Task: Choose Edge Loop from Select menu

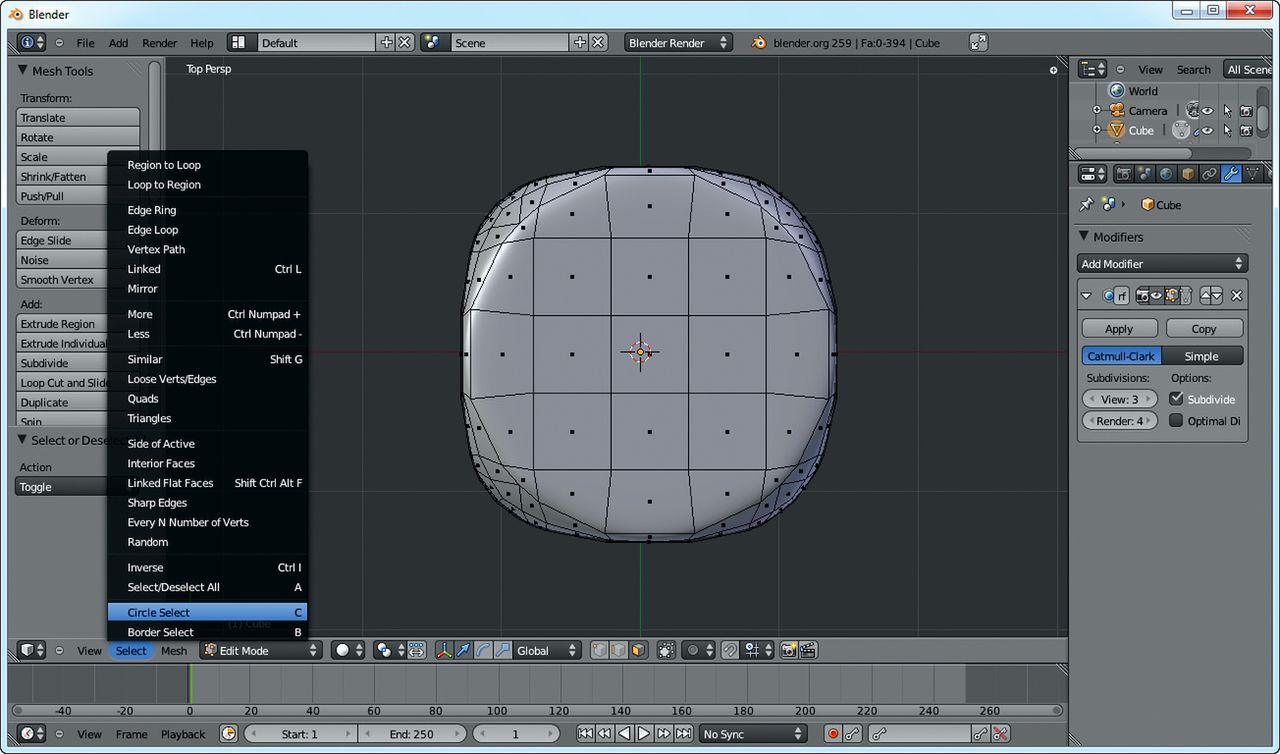Action: (x=207, y=230)
